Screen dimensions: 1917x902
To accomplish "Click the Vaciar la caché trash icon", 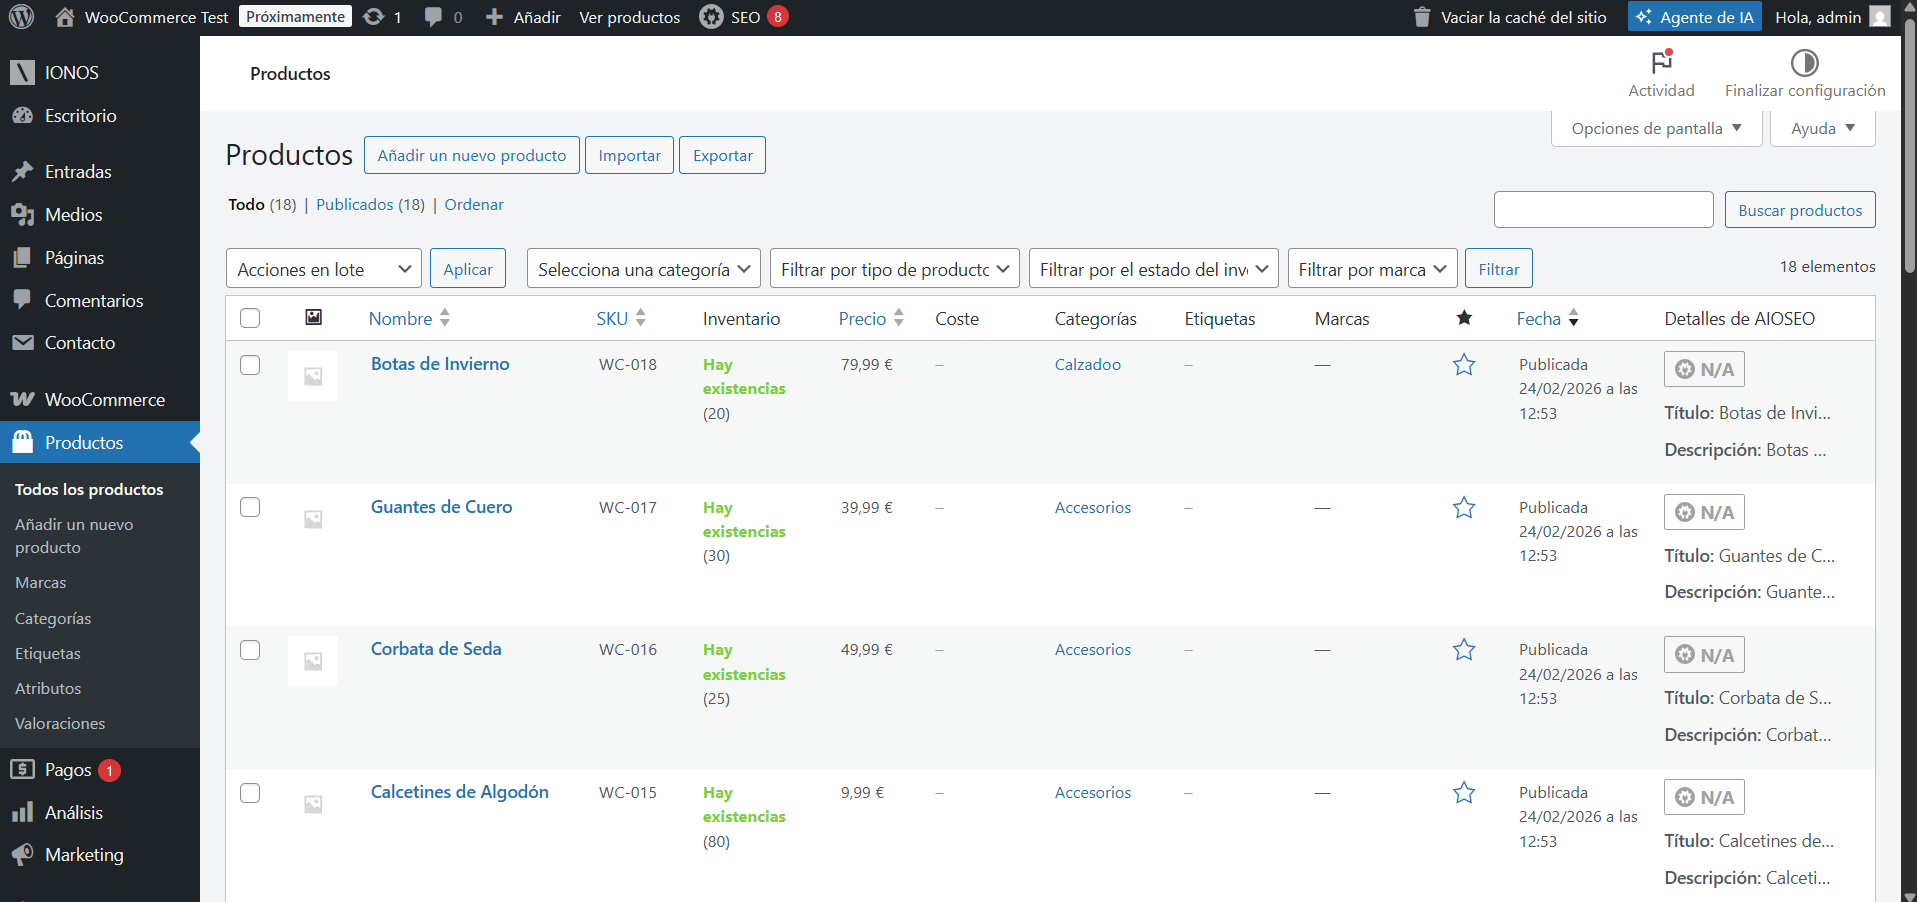I will [x=1422, y=17].
